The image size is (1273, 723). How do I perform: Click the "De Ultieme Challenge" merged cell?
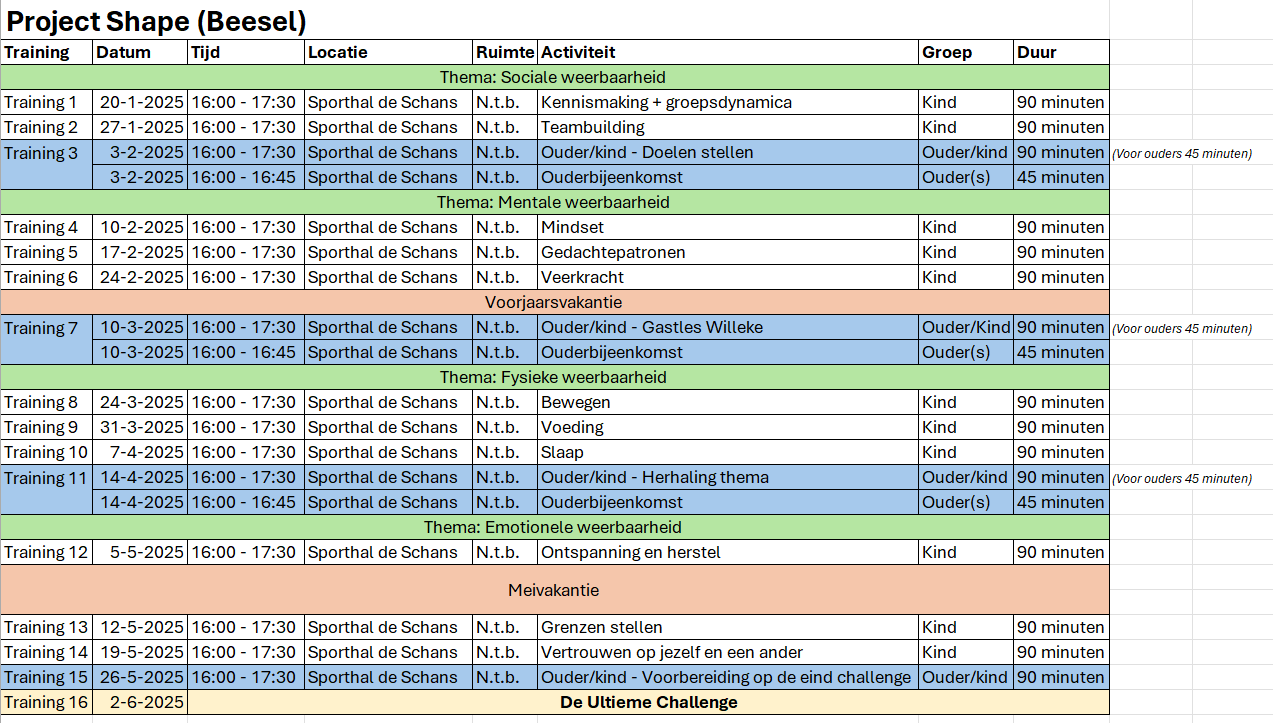point(648,702)
